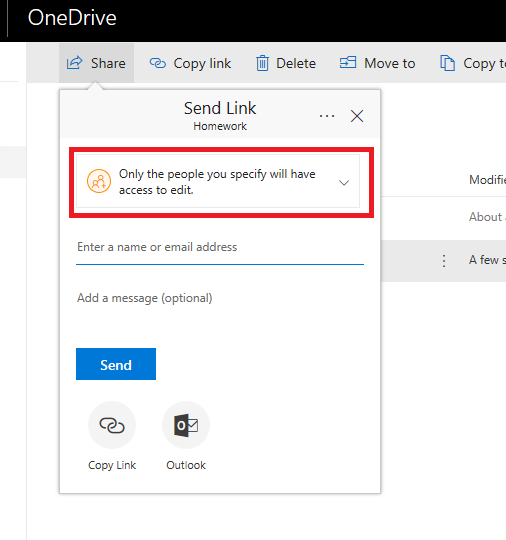Select the Move to command label
506x540 pixels.
(390, 63)
